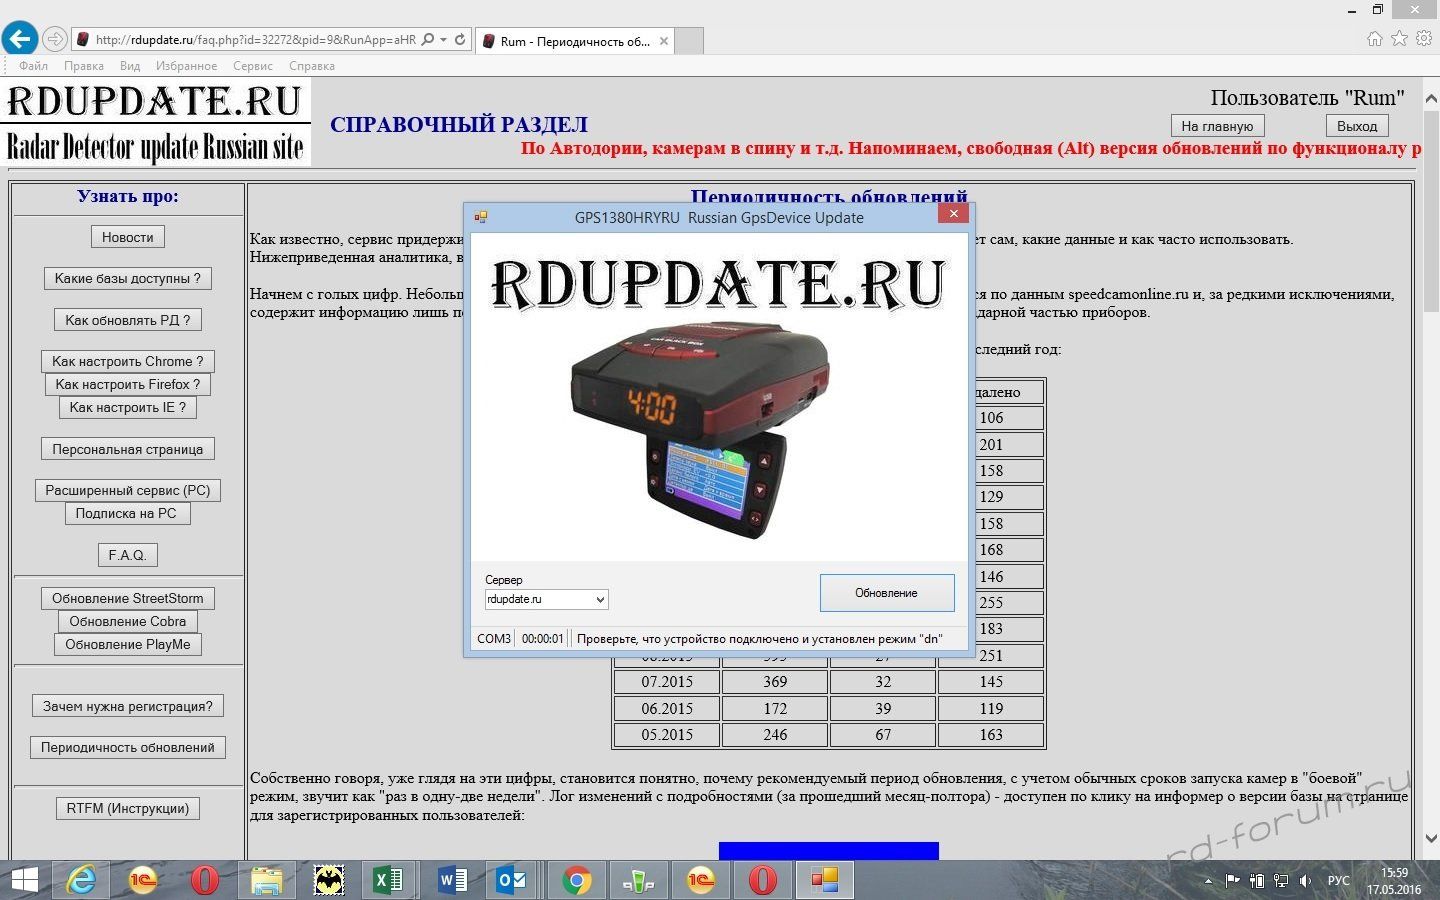Open the Вид menu
The width and height of the screenshot is (1440, 900).
click(130, 66)
